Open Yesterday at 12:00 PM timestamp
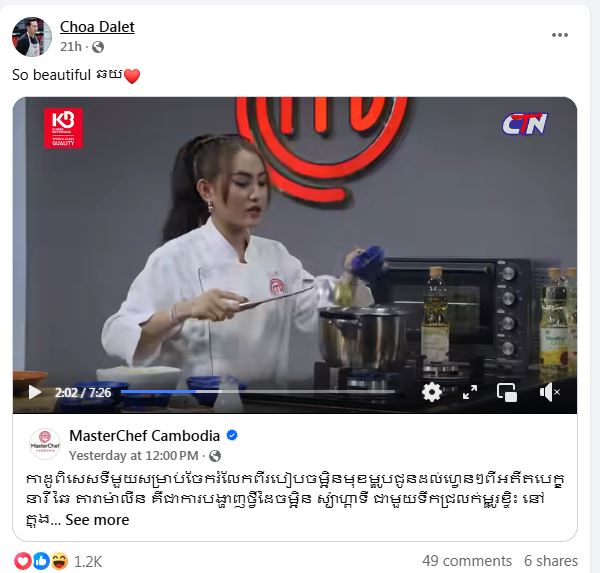The width and height of the screenshot is (600, 573). point(134,456)
